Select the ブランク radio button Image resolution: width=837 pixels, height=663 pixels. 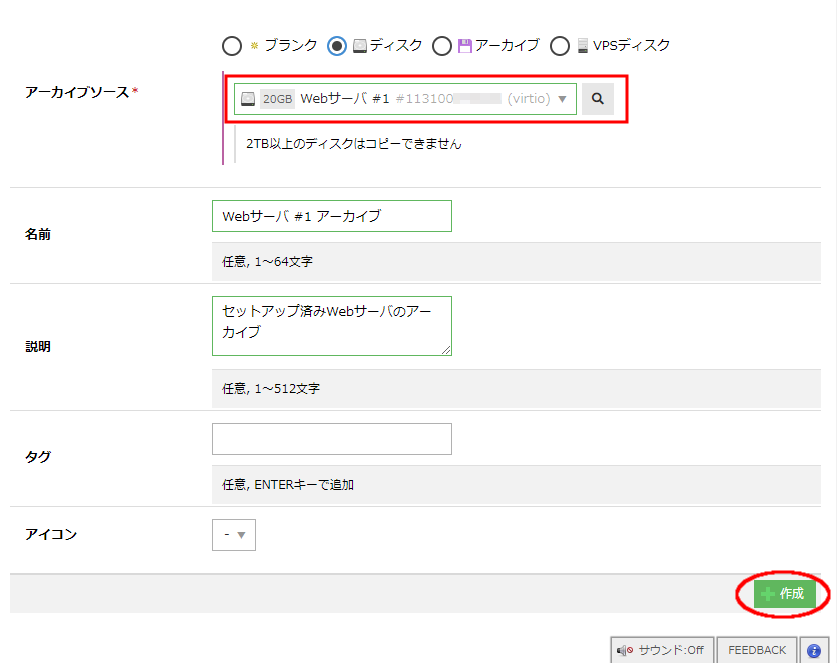coord(231,46)
